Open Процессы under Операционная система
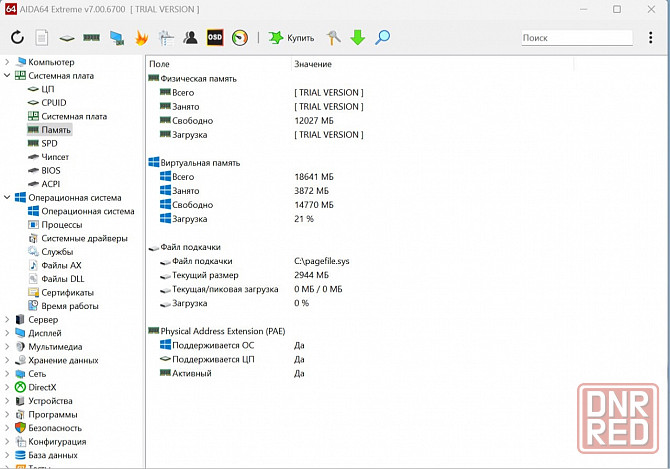670x469 pixels. point(62,225)
